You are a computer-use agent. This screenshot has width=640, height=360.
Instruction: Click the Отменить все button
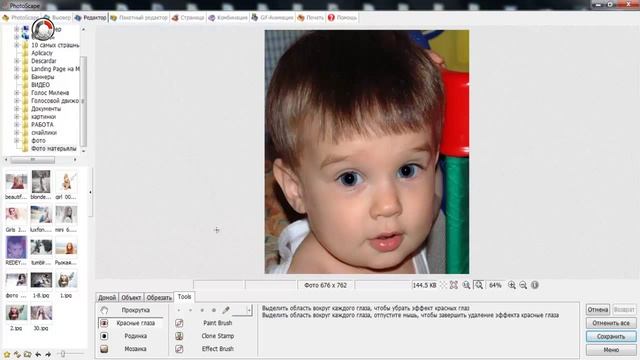[611, 323]
